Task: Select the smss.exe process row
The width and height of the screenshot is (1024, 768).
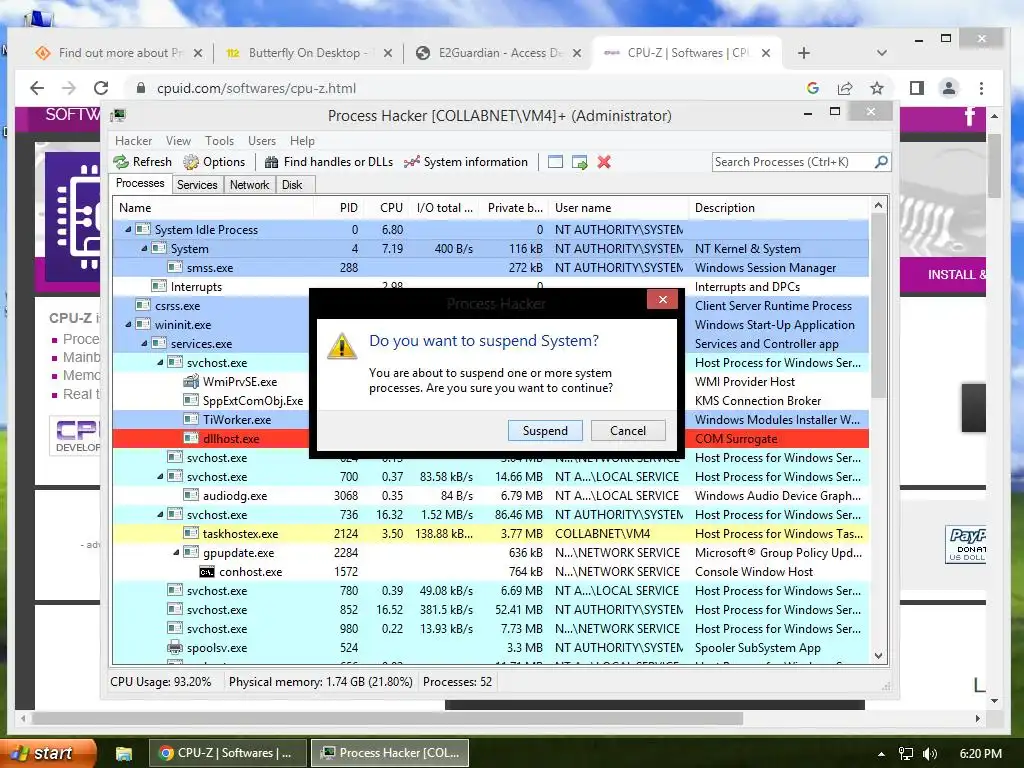Action: tap(491, 268)
